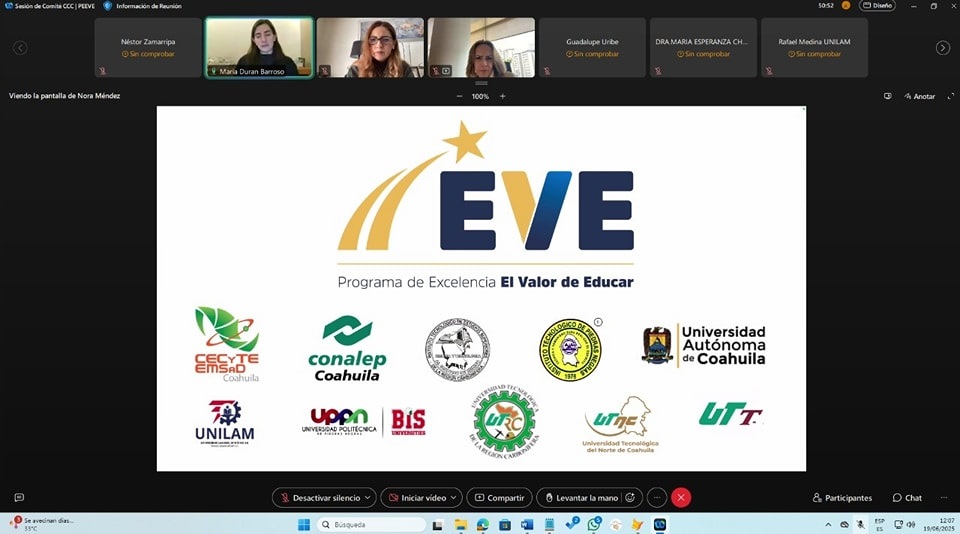960x534 pixels.
Task: Select DRA.MARIA ESPERANZA CH... participant tile
Action: [703, 48]
